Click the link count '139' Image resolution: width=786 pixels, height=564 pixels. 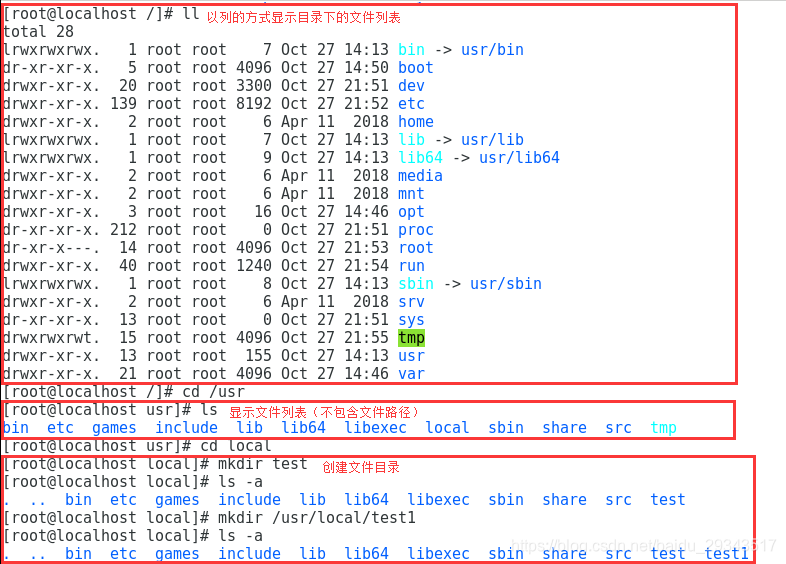[123, 104]
